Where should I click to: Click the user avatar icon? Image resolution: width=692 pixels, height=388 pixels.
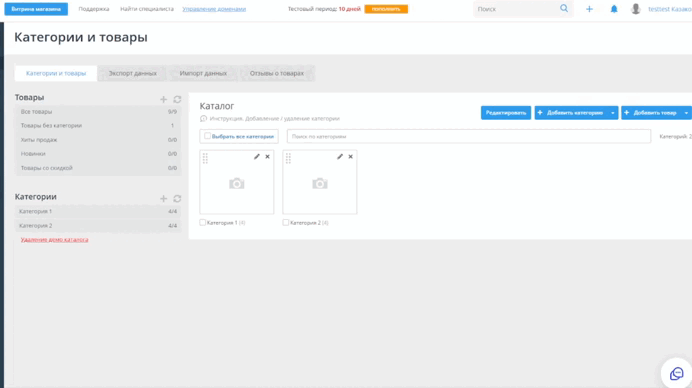point(636,9)
